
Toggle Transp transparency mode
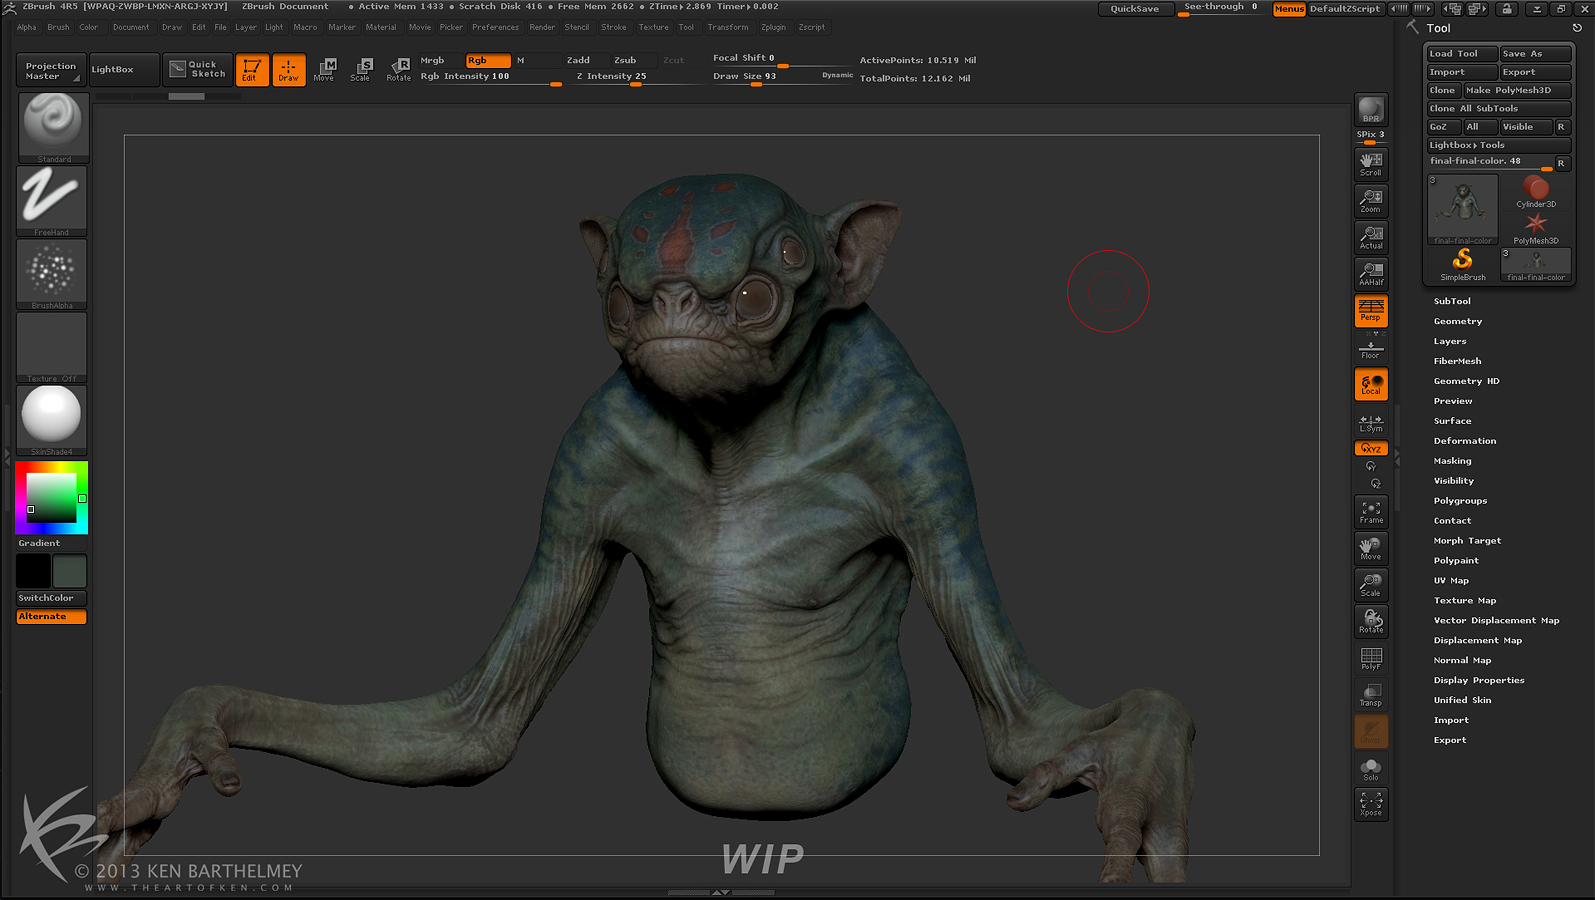[x=1371, y=694]
